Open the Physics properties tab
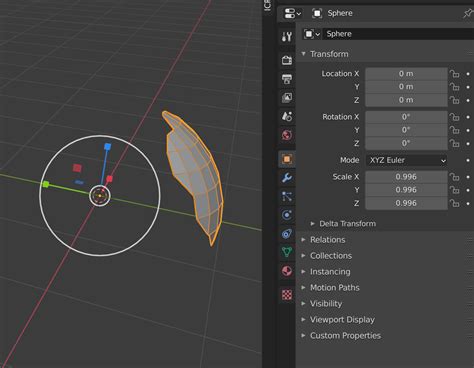Viewport: 474px width, 368px height. tap(287, 215)
